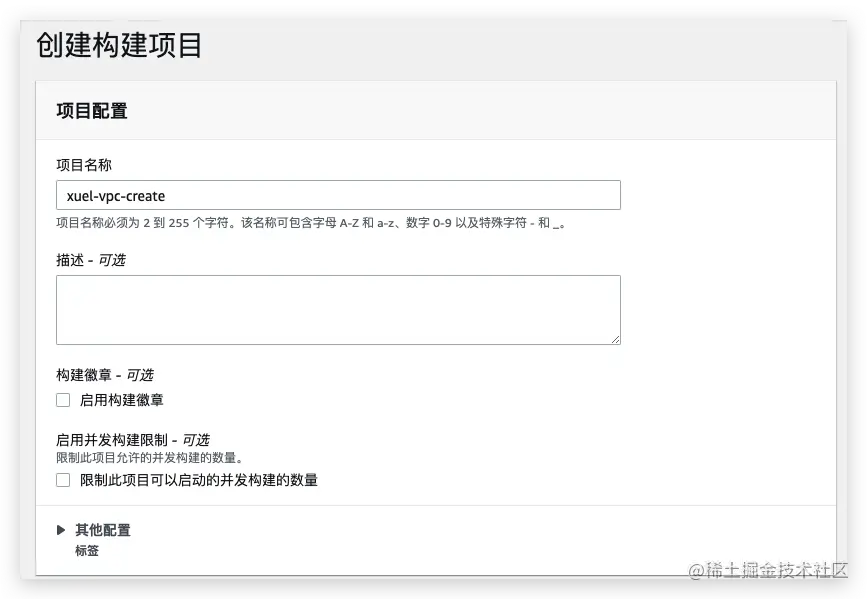Check 限制此项目可以启动的并发构建的数量 box

(x=63, y=480)
